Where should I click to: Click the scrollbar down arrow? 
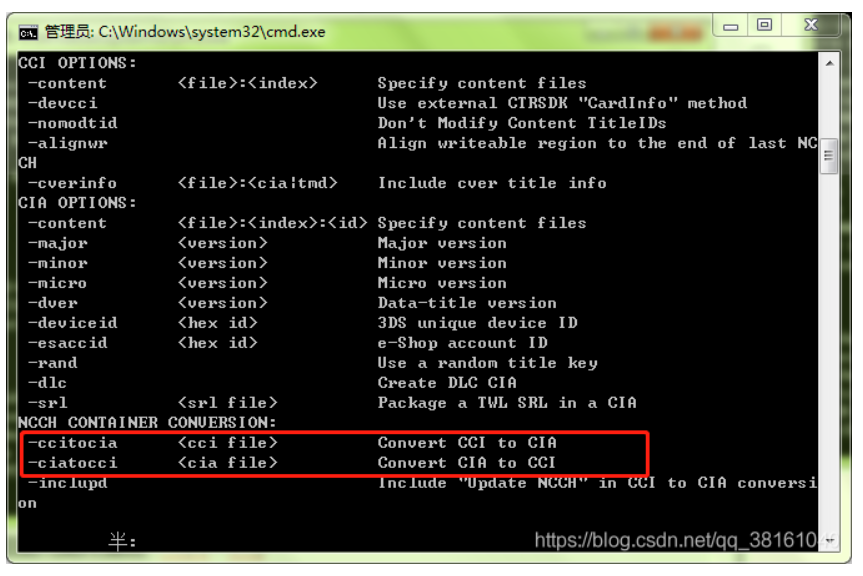[829, 541]
